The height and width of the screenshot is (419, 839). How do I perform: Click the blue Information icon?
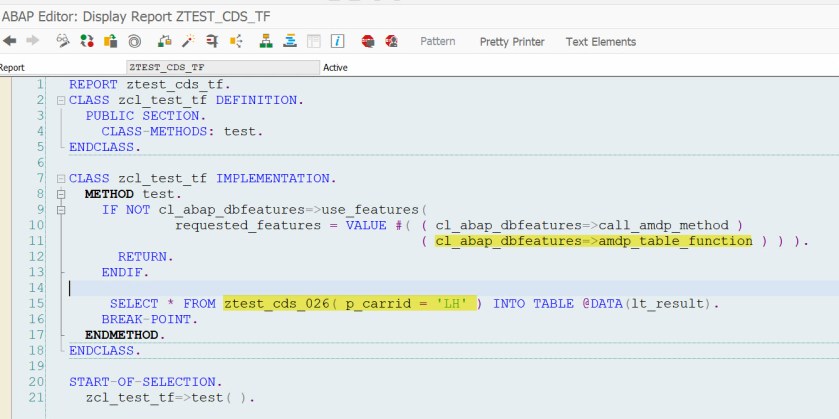338,41
